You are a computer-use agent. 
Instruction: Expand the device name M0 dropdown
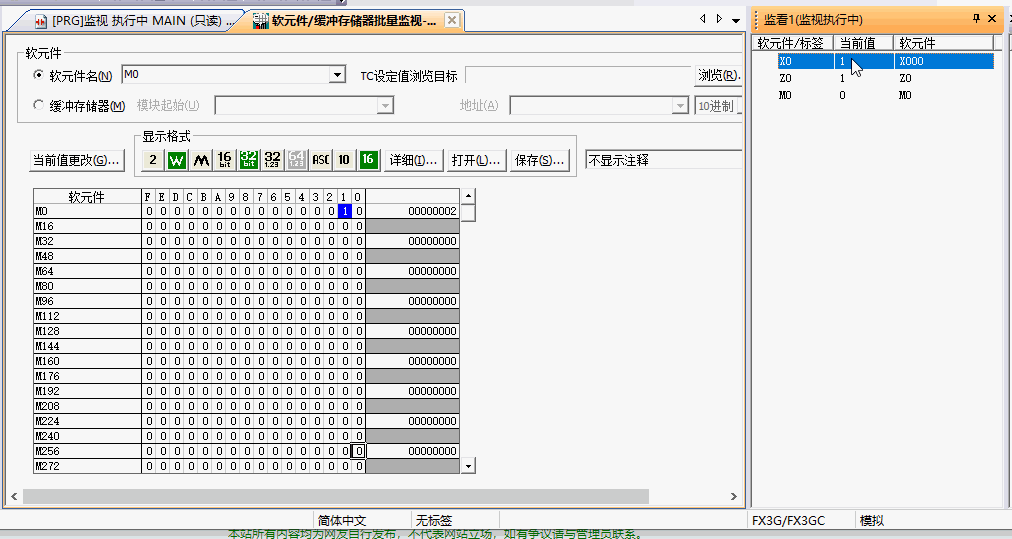(x=337, y=75)
